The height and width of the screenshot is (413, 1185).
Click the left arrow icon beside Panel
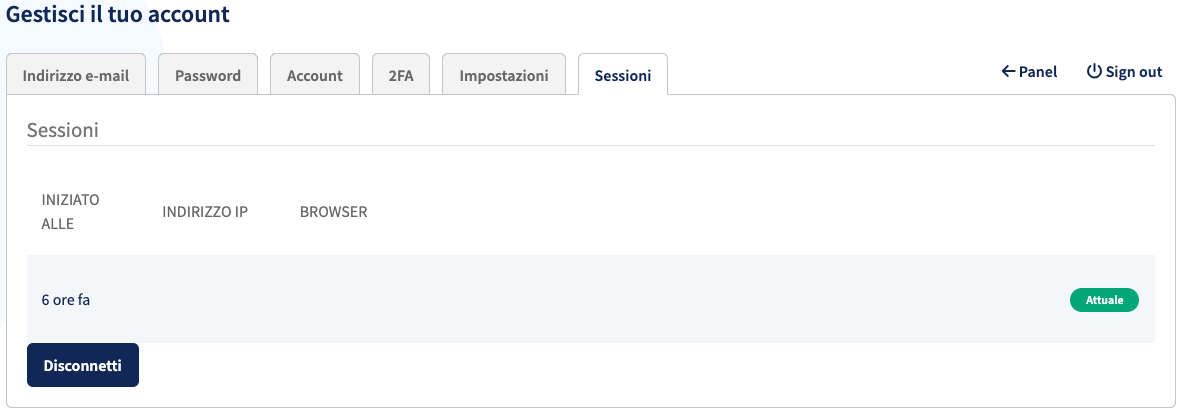point(1007,72)
